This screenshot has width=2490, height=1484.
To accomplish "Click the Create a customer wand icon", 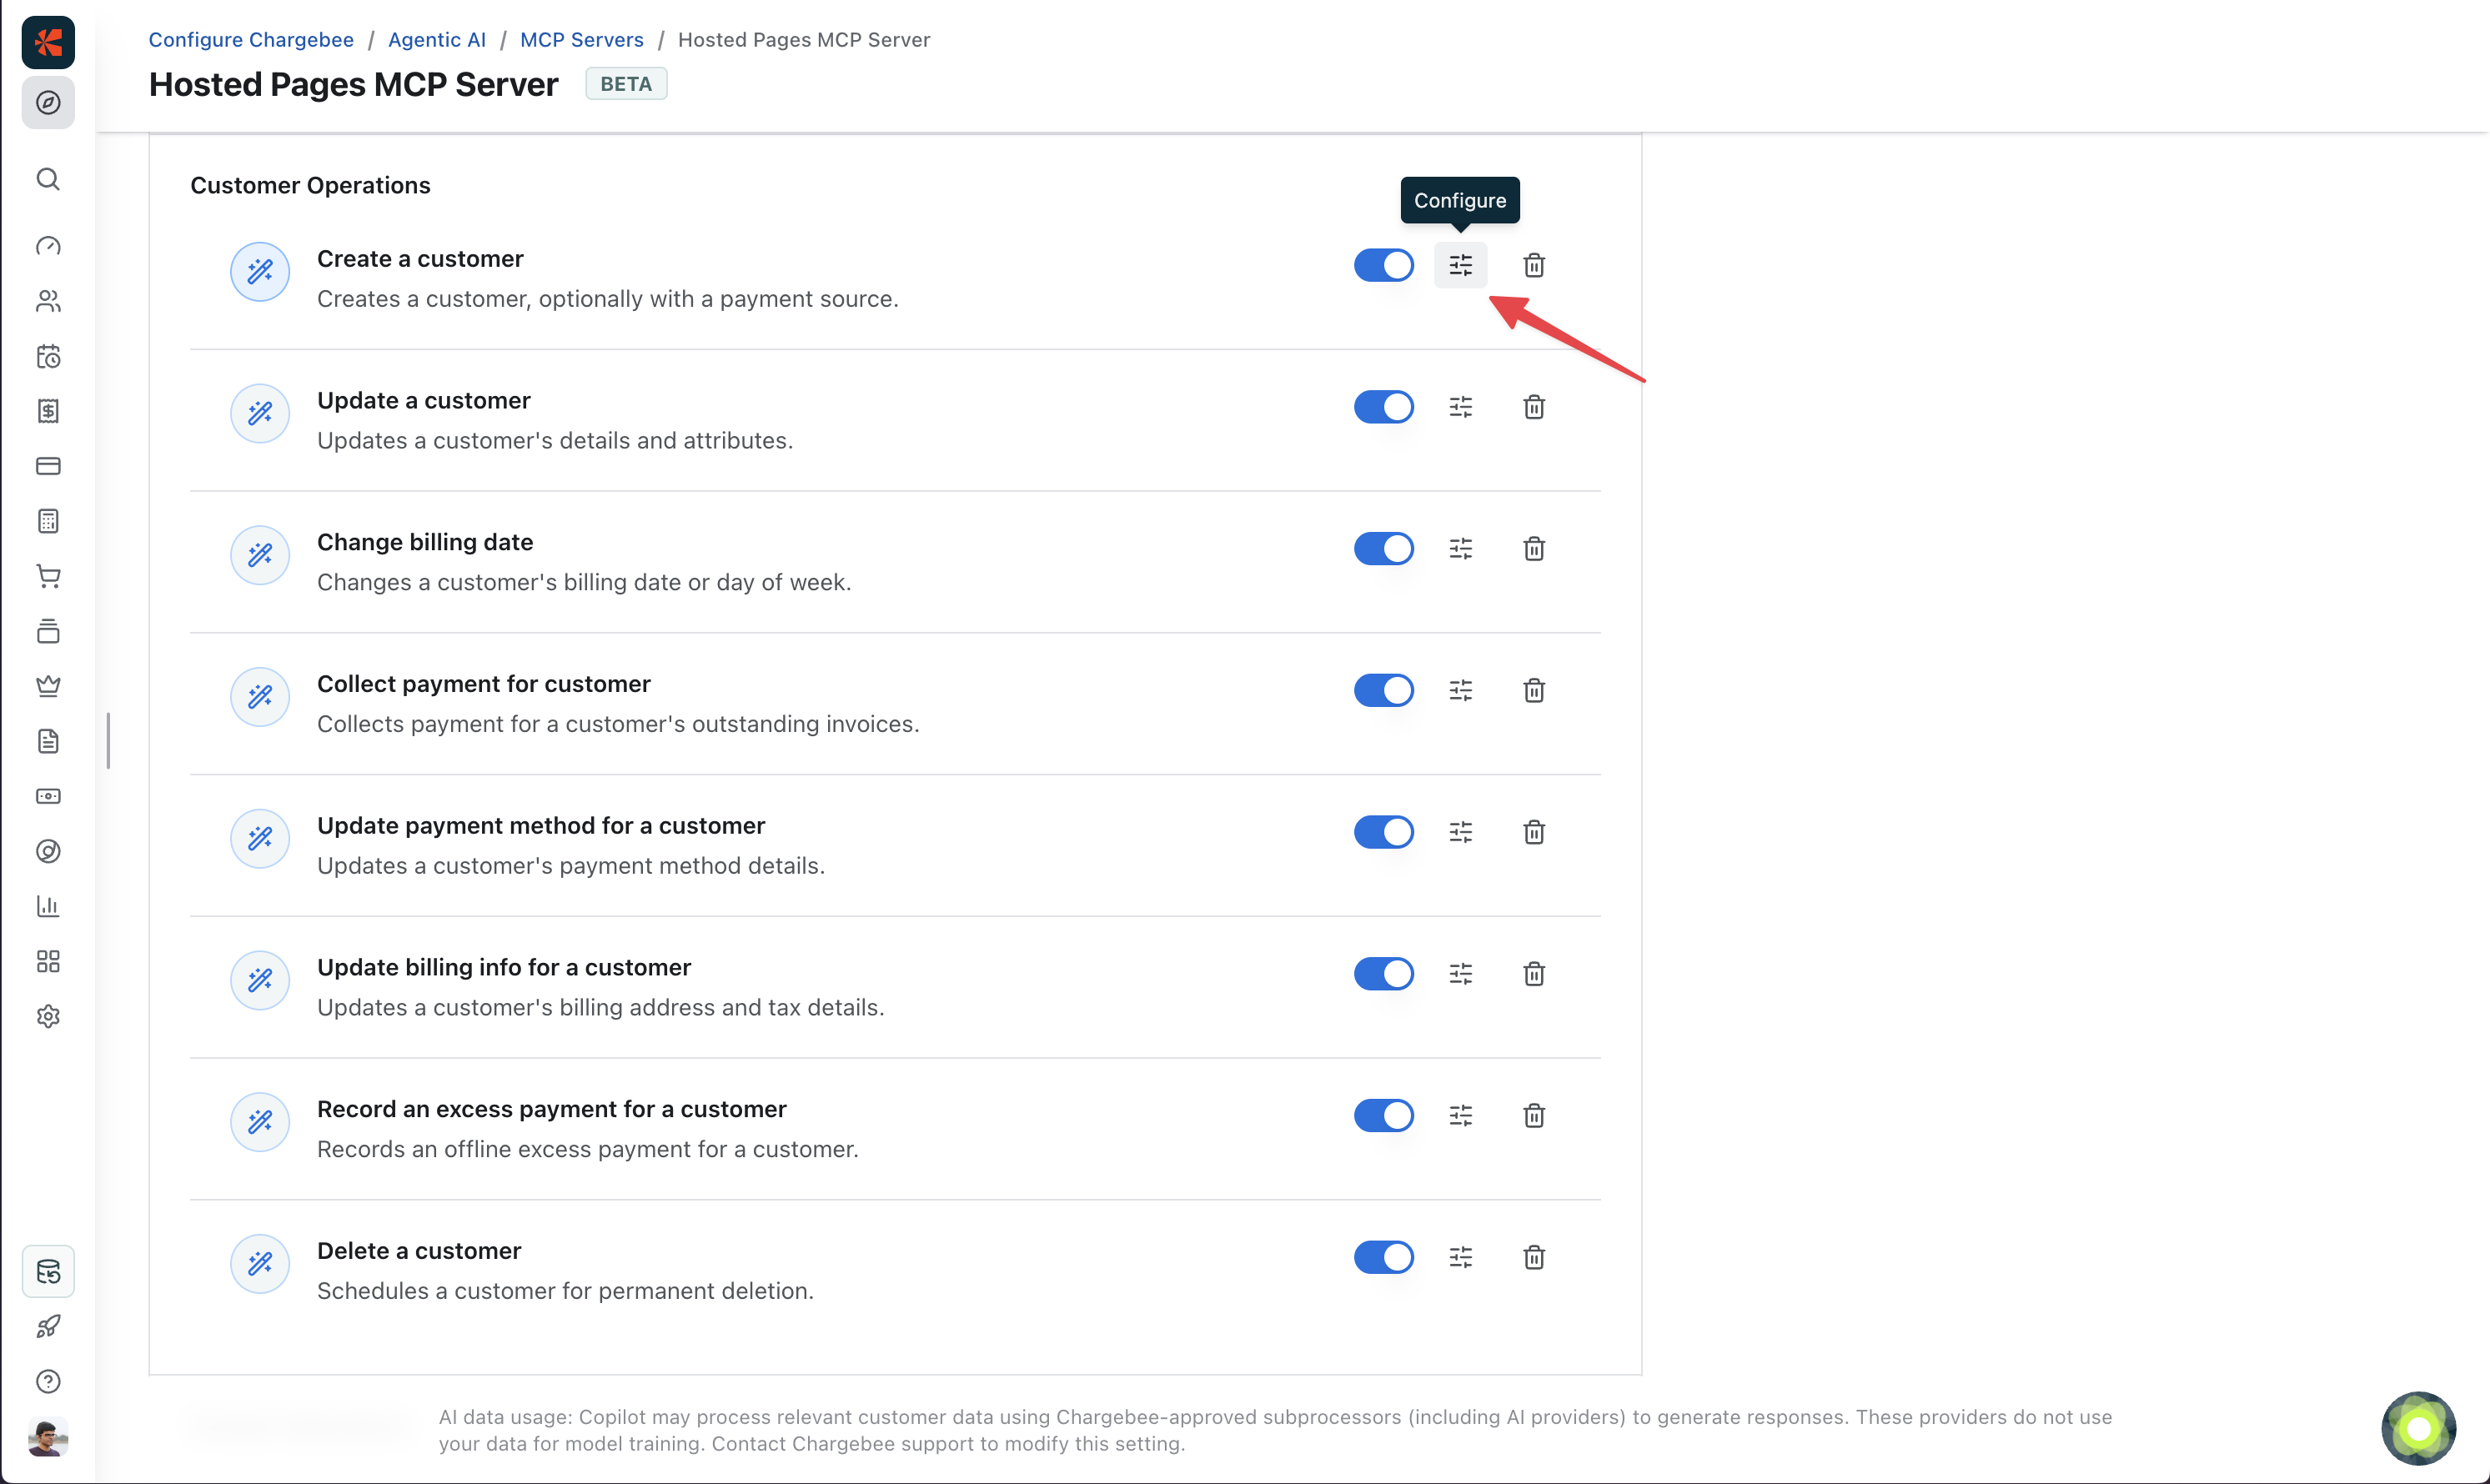I will [x=260, y=272].
